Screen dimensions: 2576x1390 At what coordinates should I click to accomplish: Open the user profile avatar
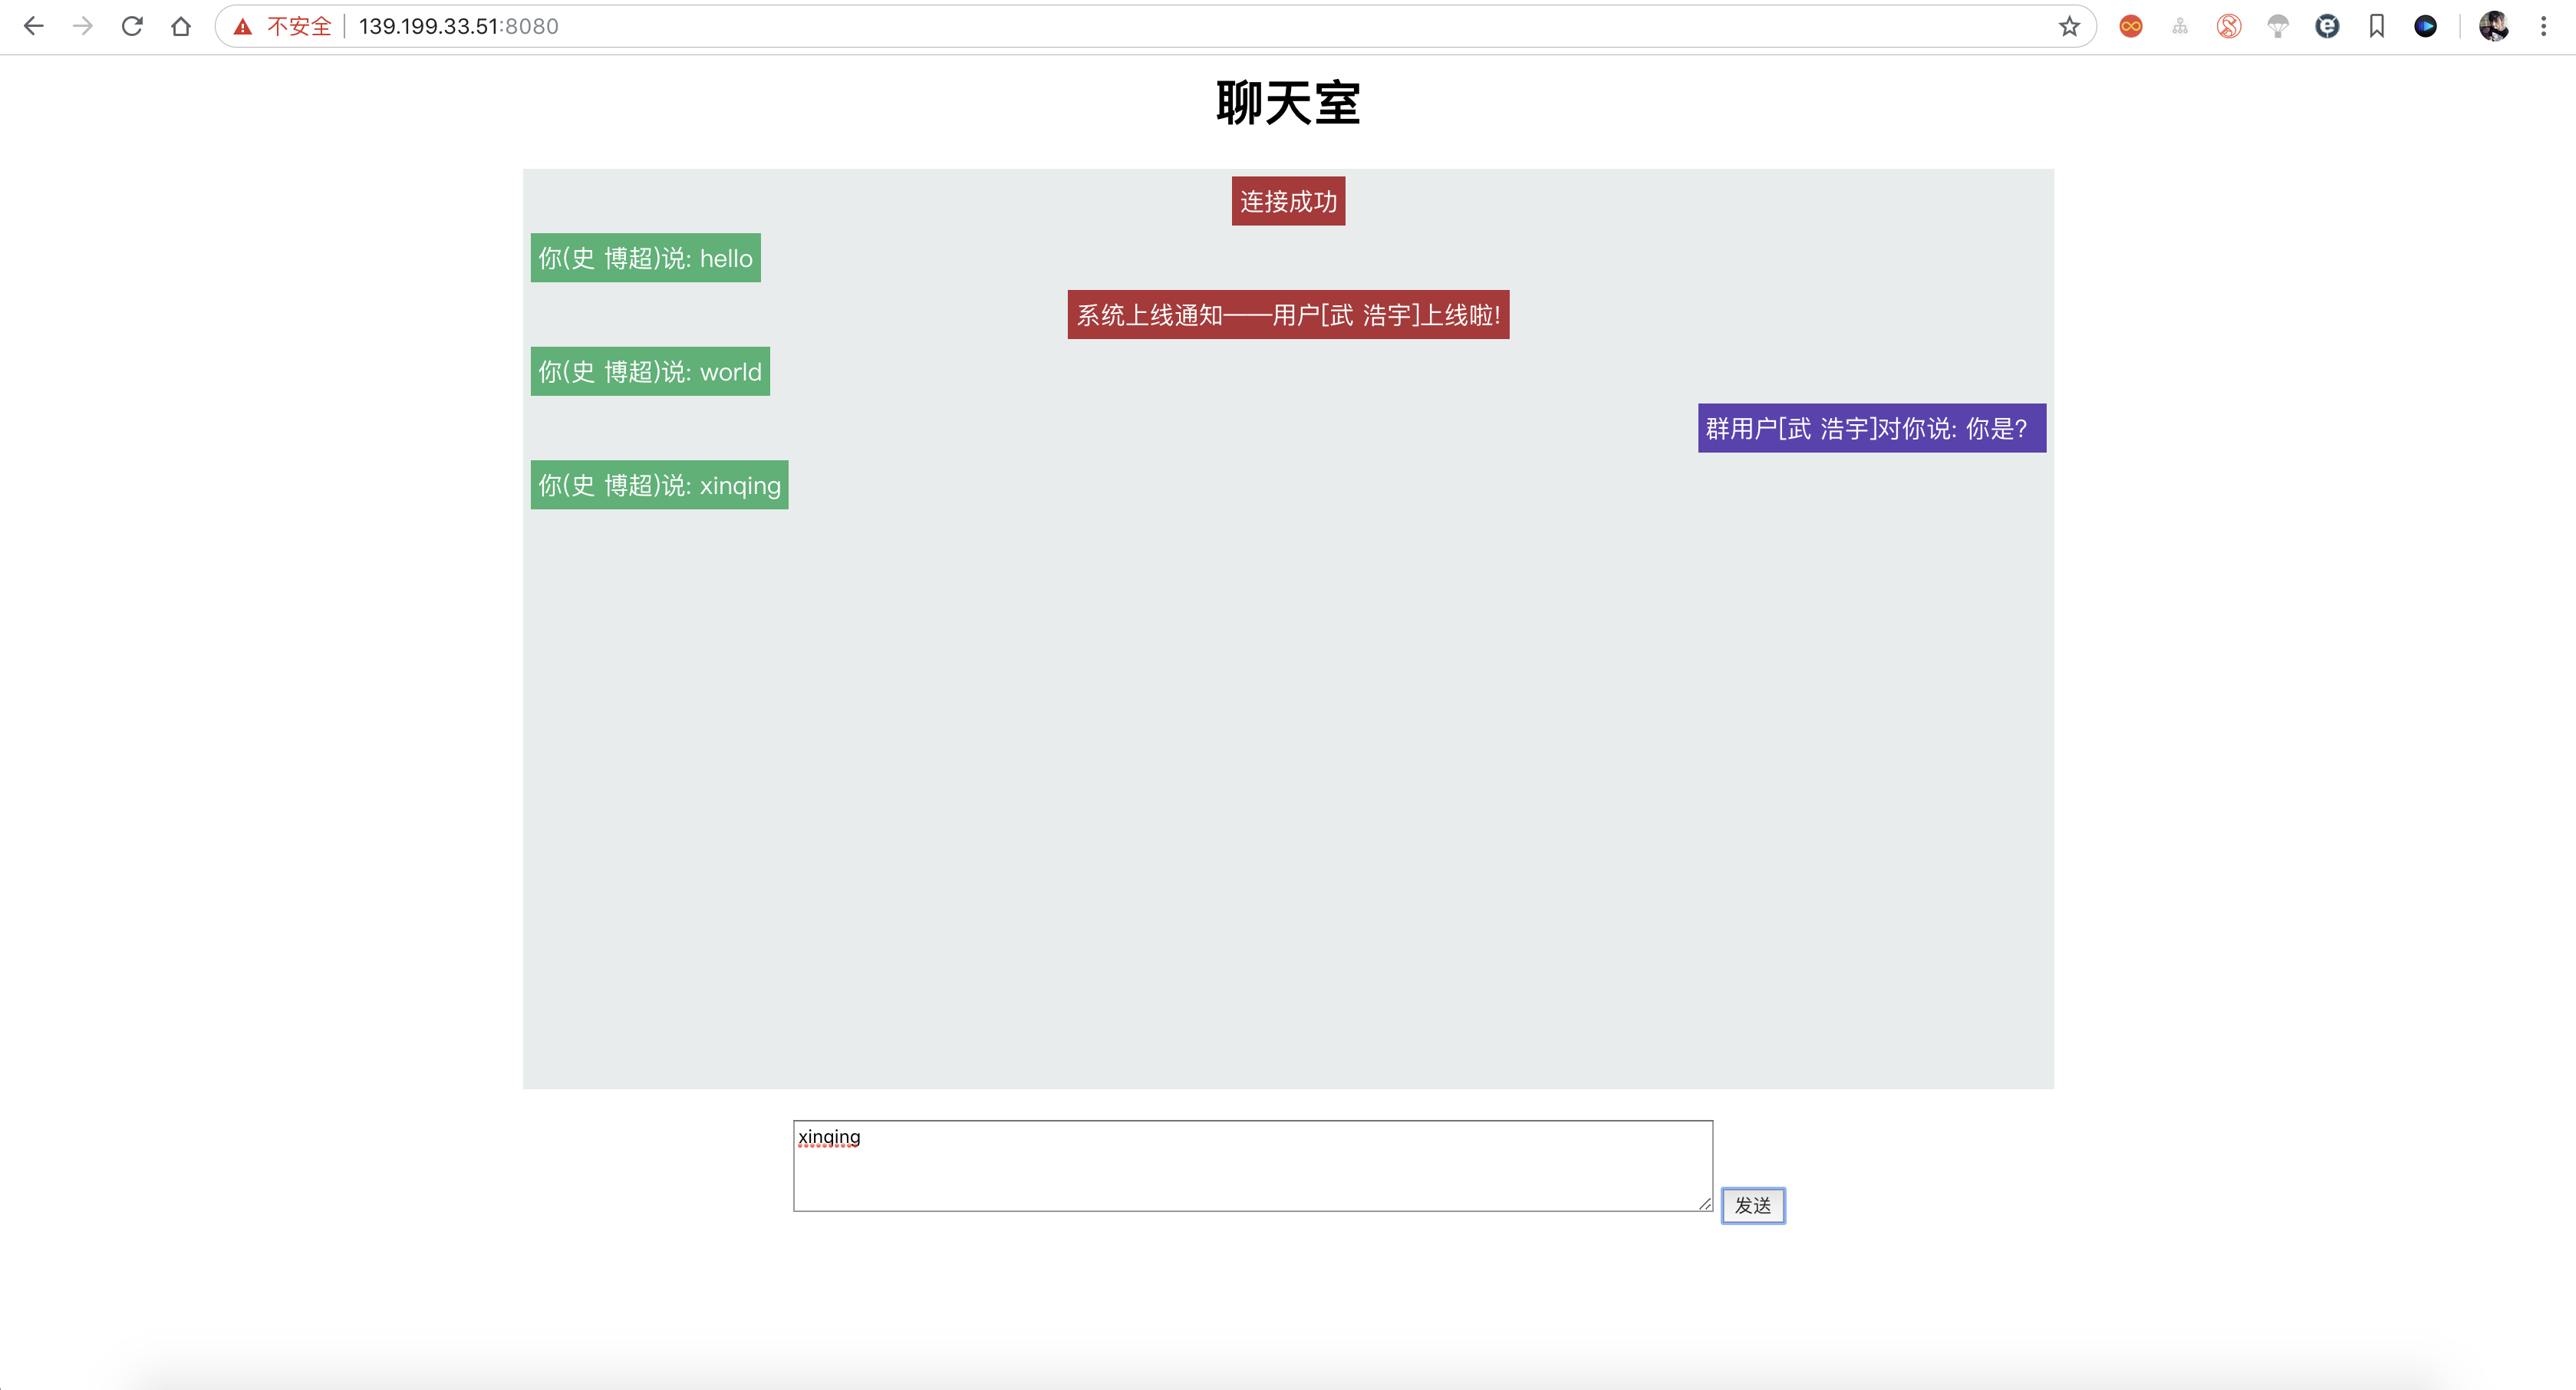(2493, 26)
